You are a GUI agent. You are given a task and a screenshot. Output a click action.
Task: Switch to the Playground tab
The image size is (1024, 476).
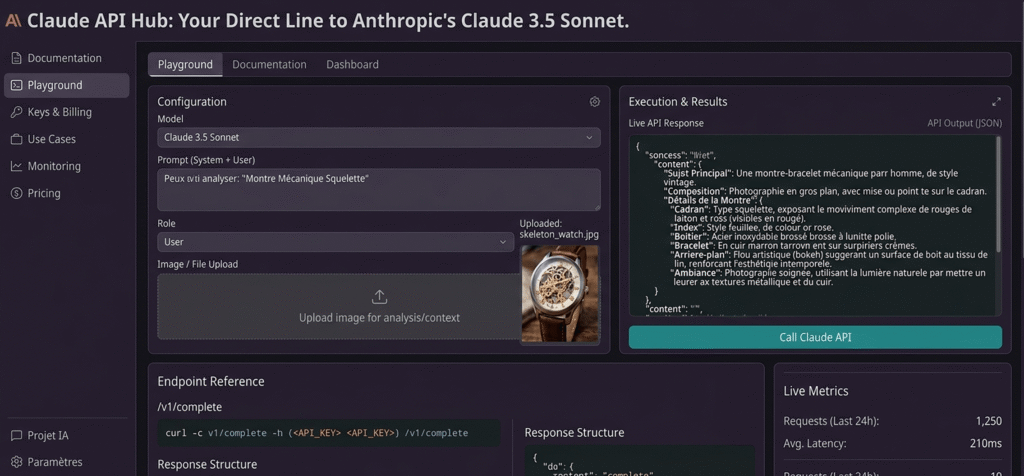pyautogui.click(x=185, y=65)
